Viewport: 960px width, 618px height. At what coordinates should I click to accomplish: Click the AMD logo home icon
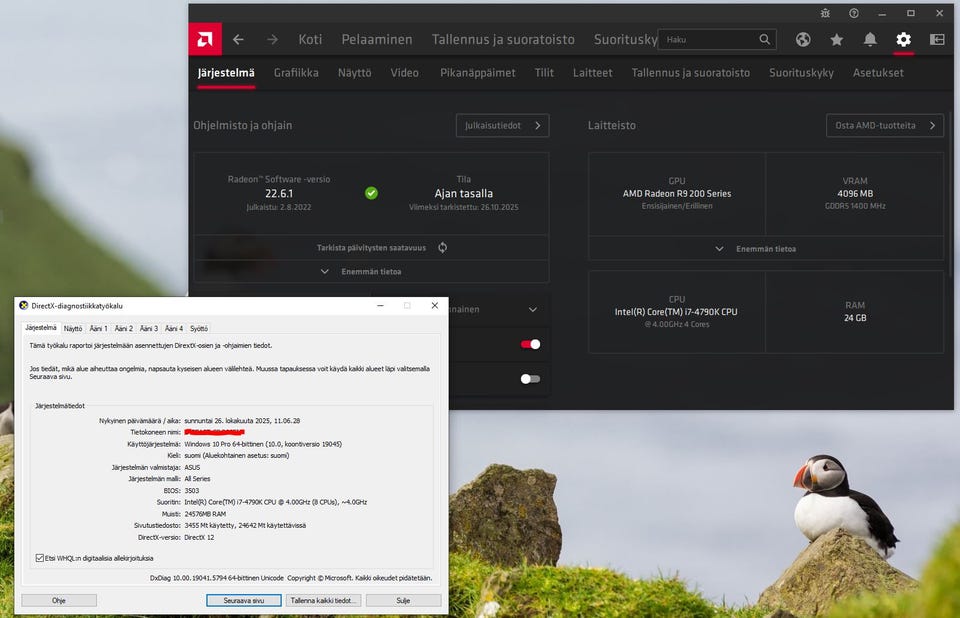click(x=205, y=39)
